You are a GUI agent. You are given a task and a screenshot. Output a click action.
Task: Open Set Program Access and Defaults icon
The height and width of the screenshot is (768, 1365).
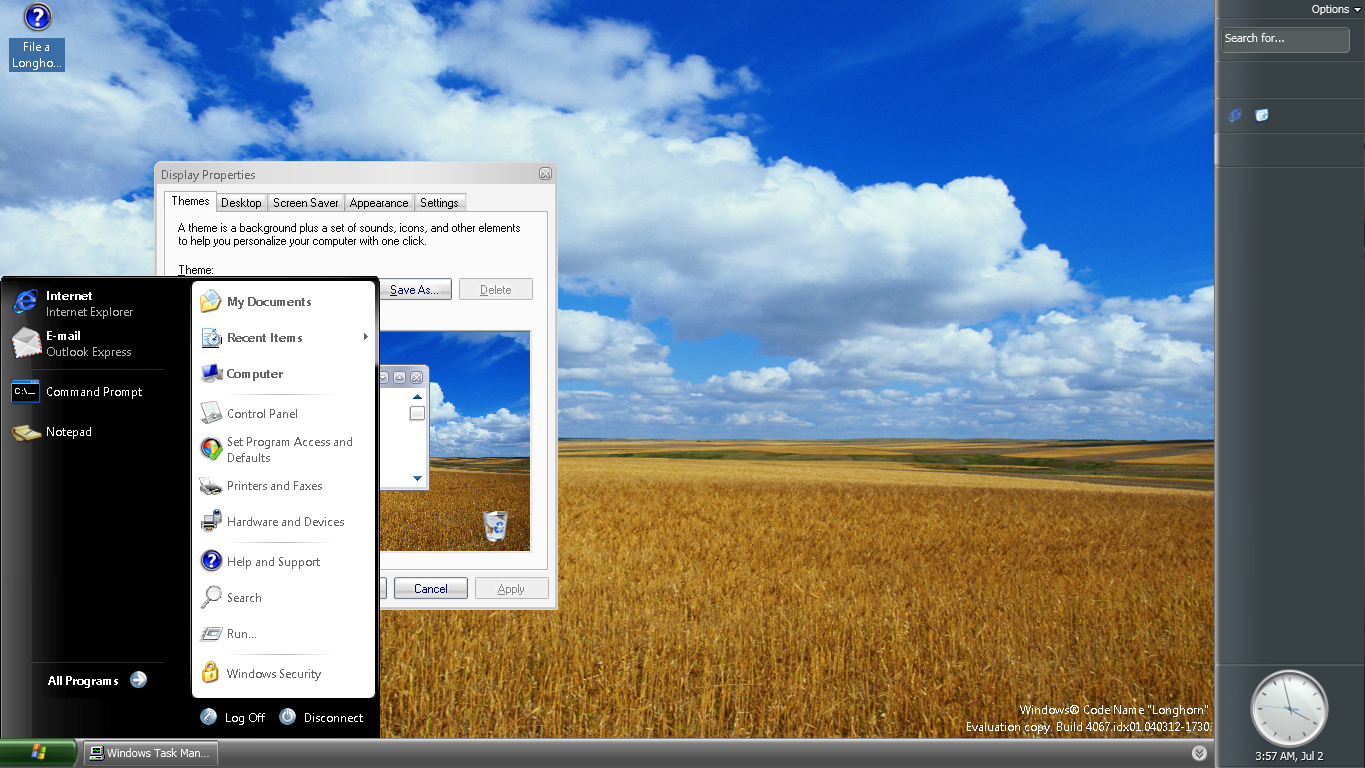211,449
